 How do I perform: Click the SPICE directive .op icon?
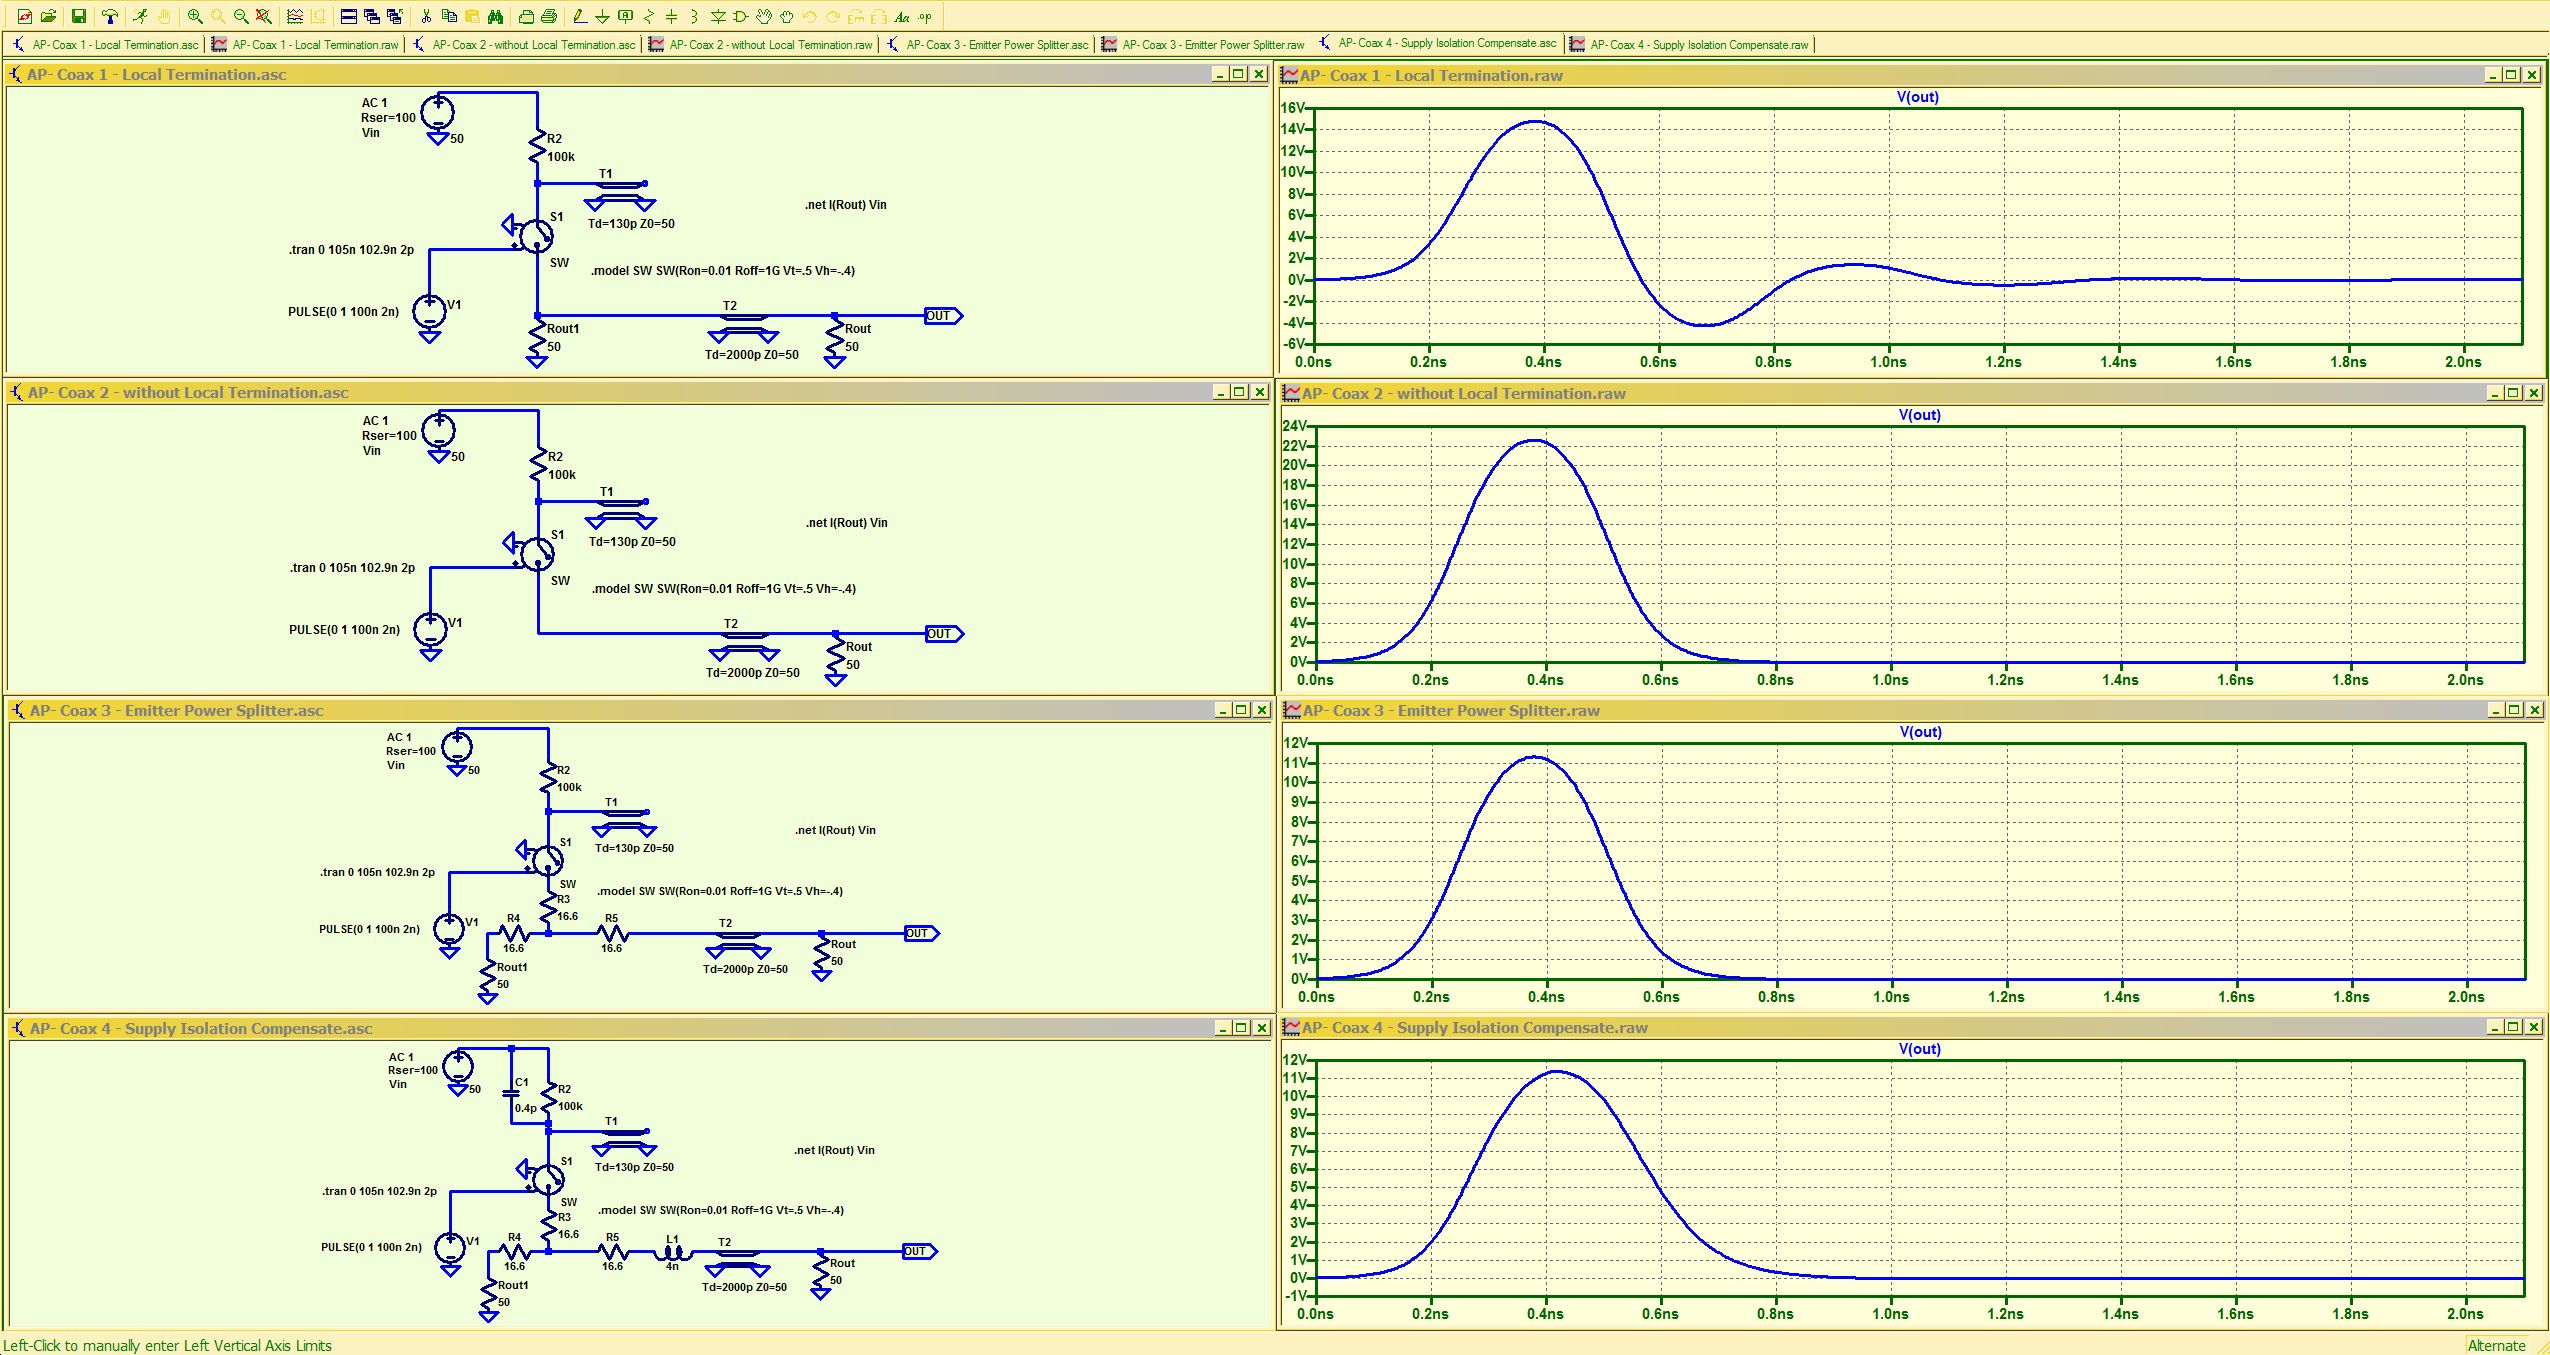pyautogui.click(x=925, y=16)
